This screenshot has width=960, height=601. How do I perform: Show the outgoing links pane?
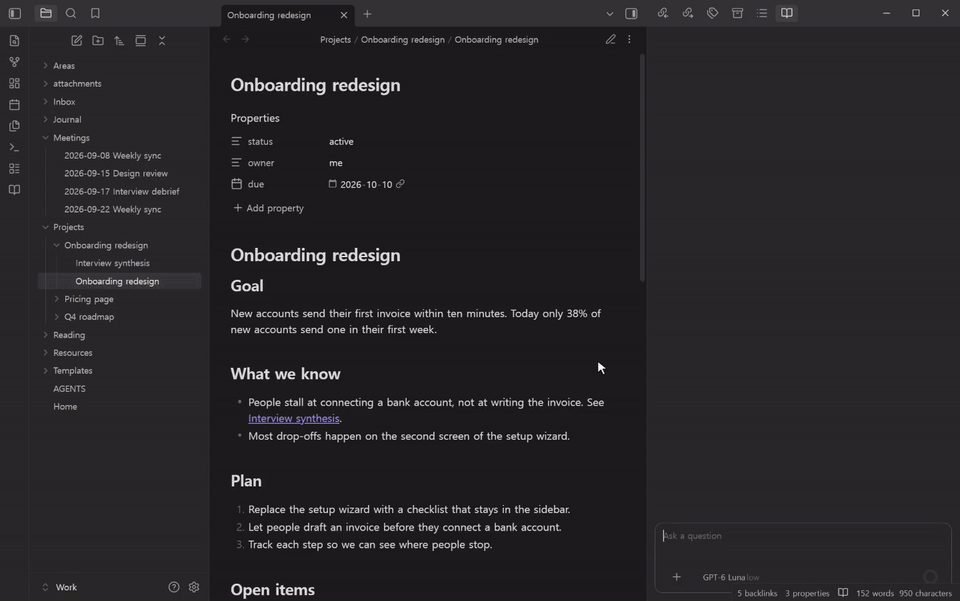688,13
